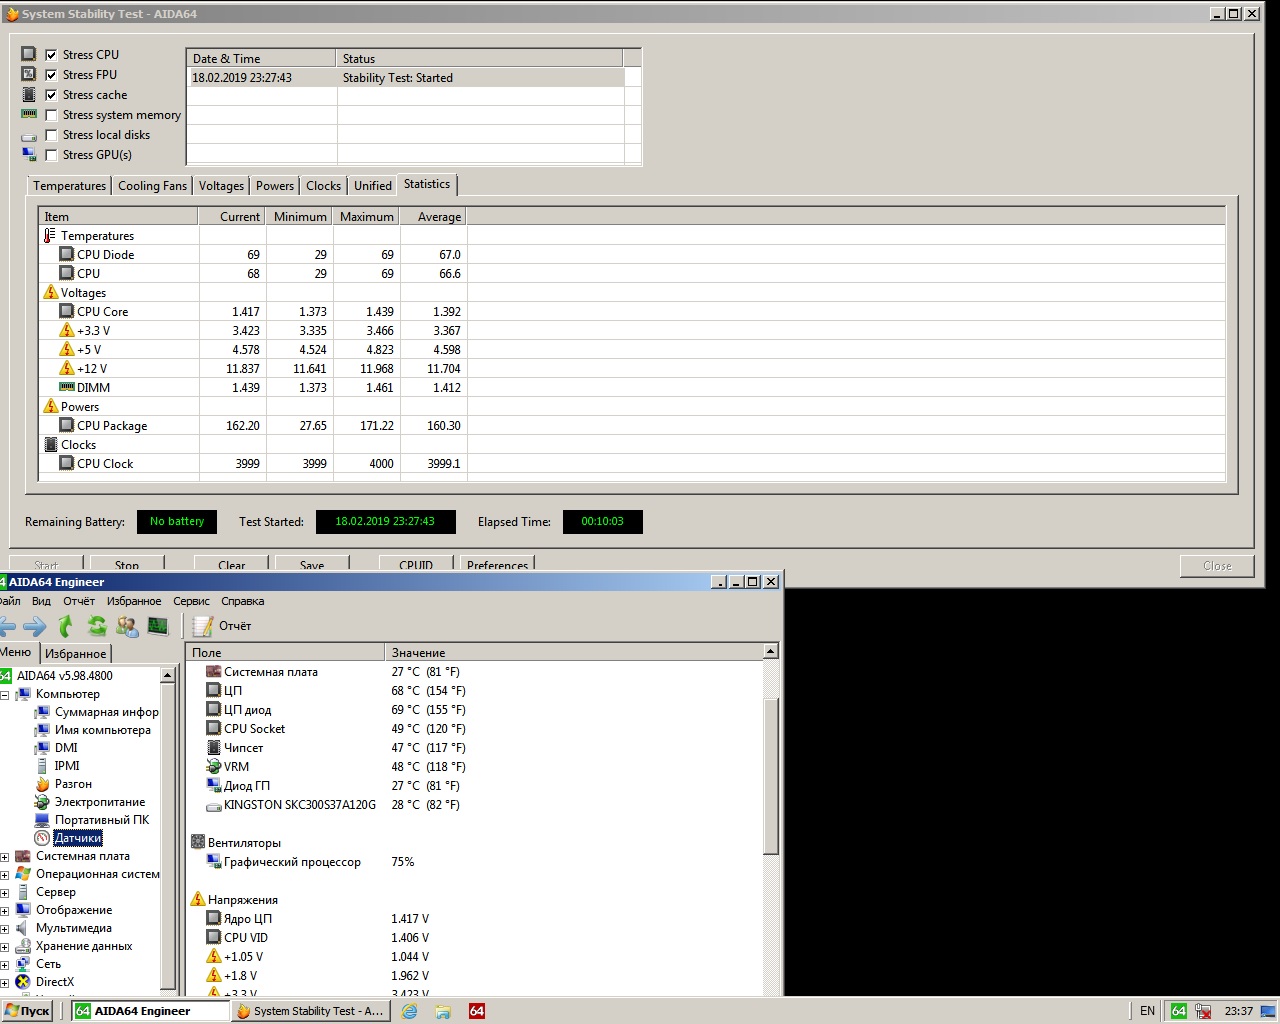This screenshot has height=1024, width=1280.
Task: Click the sensor list vertical scrollbar thumb
Action: [770, 776]
